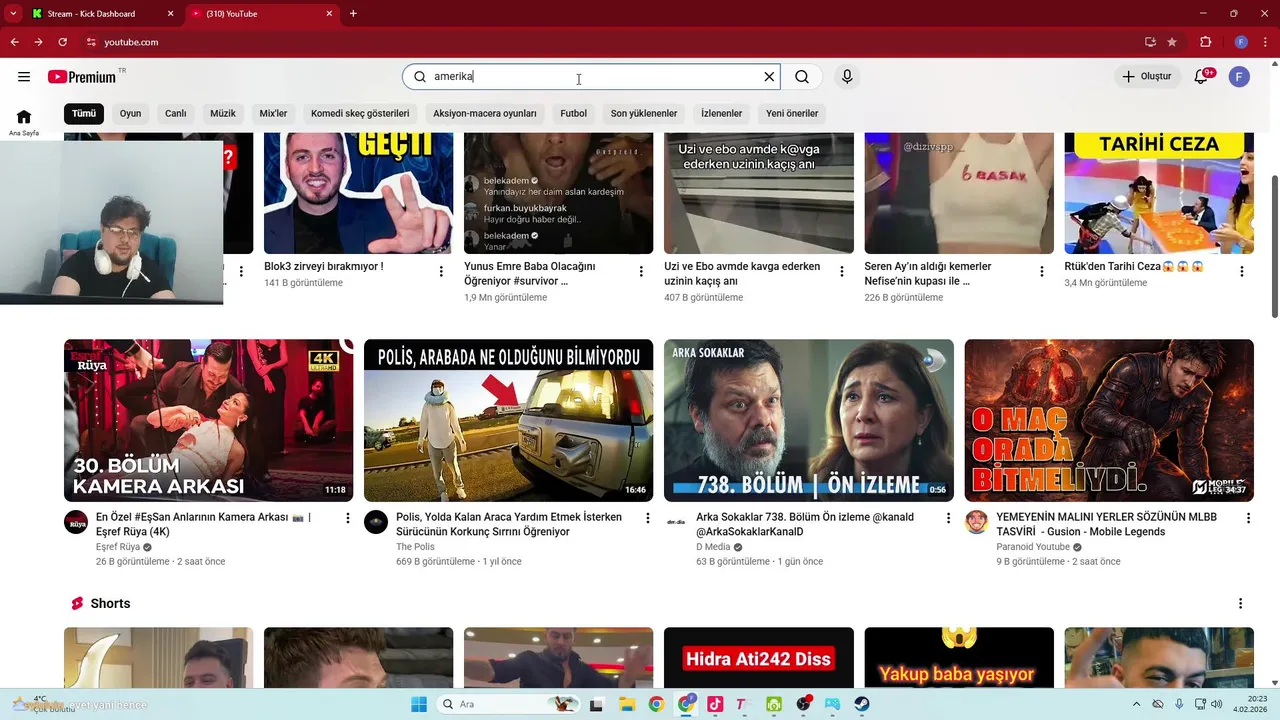Open Chrome profile avatar
Viewport: 1280px width, 720px height.
coord(1241,42)
